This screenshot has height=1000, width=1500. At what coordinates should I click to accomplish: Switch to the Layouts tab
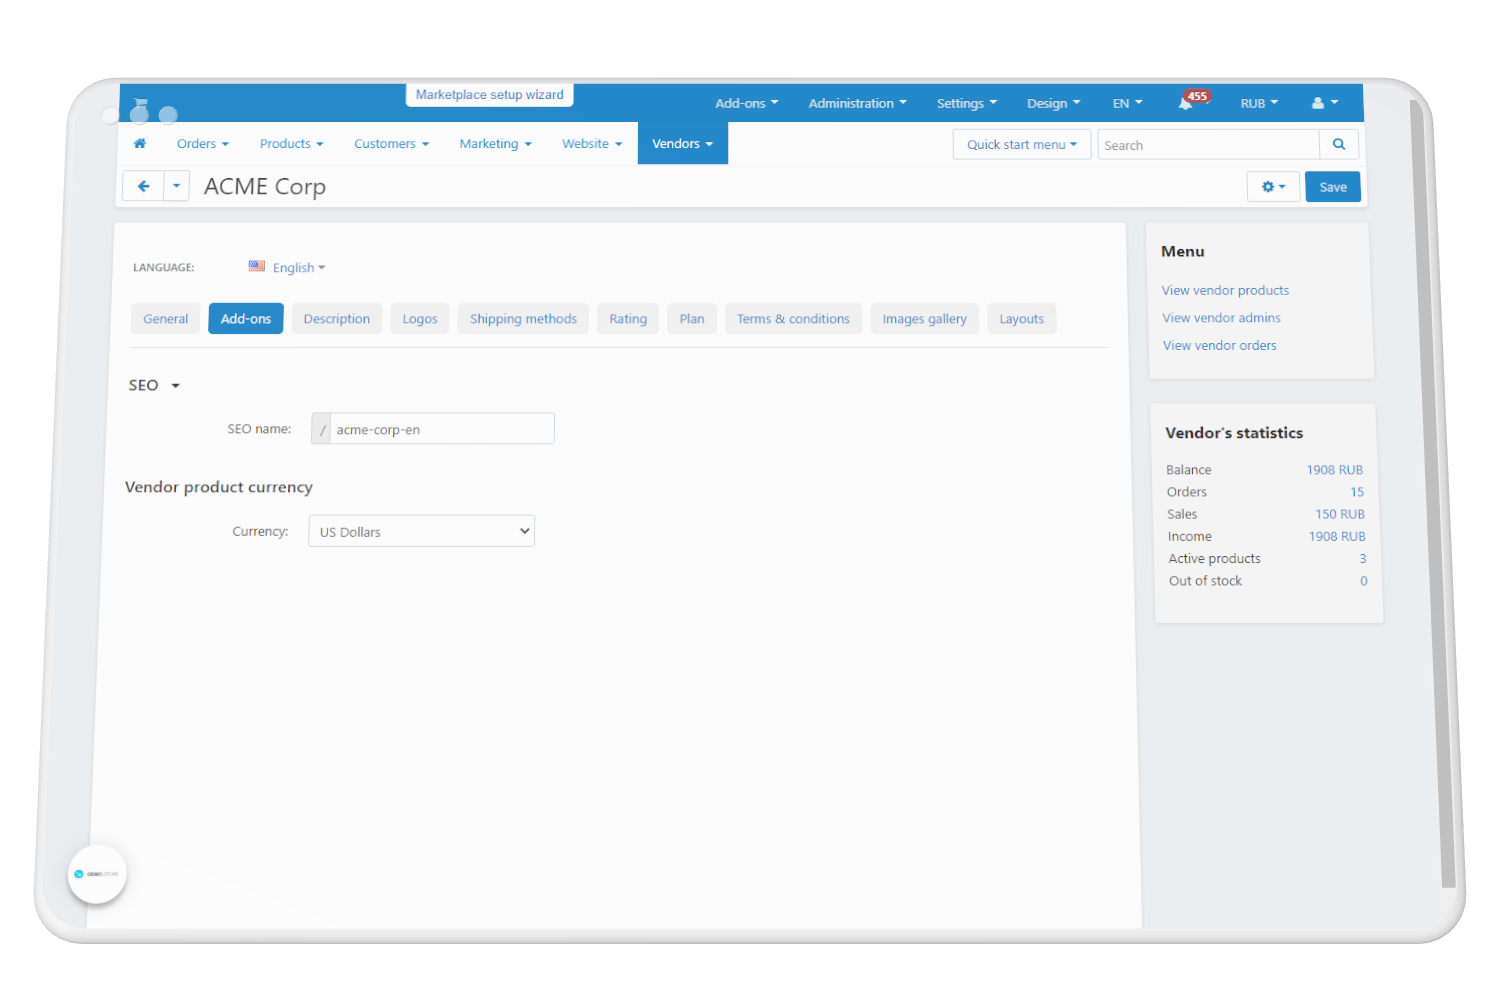1022,319
